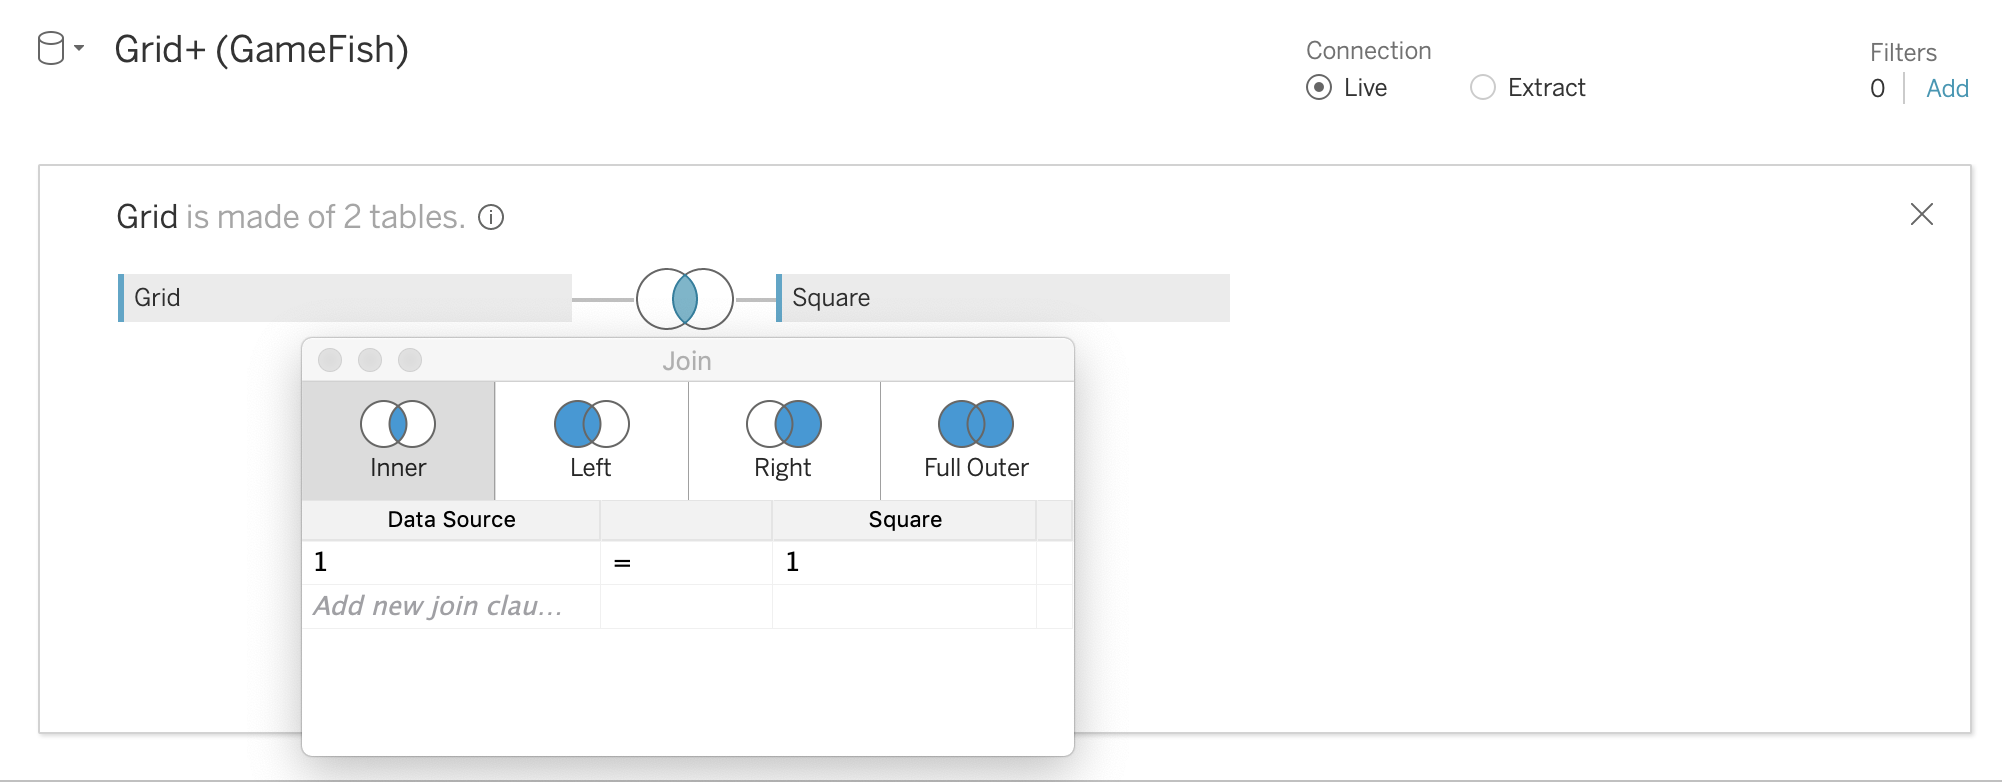Select the Extract connection option
The height and width of the screenshot is (782, 2002).
click(1483, 88)
